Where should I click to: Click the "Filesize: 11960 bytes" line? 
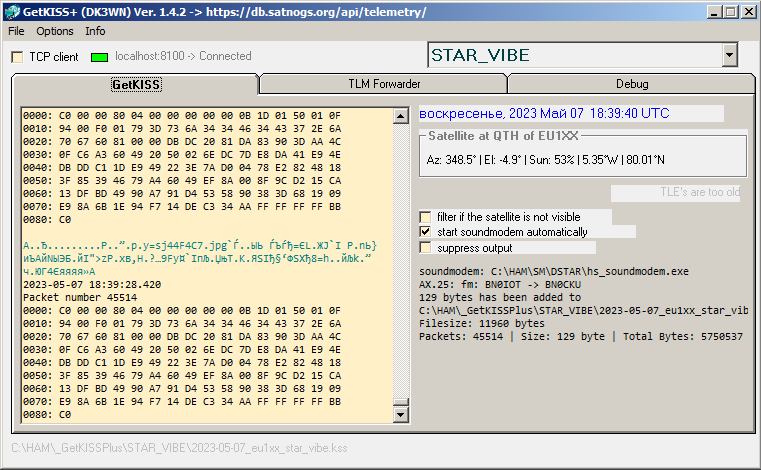pos(481,323)
